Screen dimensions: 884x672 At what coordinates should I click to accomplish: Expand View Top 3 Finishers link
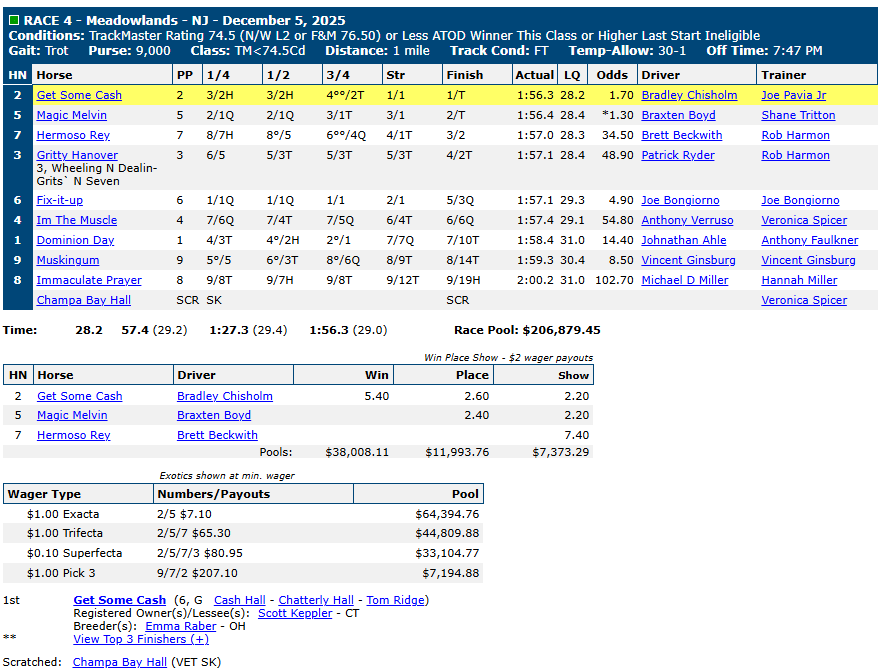pyautogui.click(x=140, y=639)
